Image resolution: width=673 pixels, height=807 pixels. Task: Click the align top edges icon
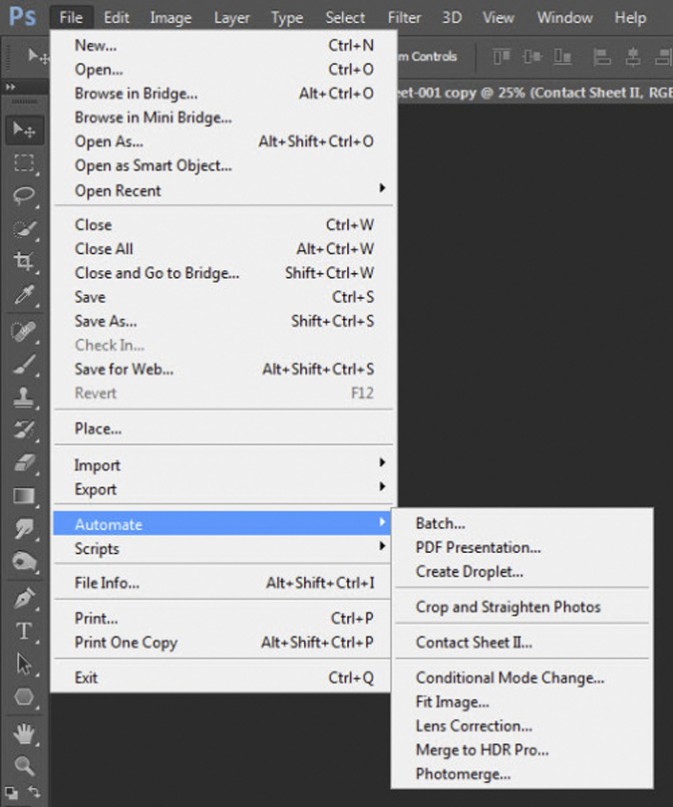pyautogui.click(x=502, y=57)
